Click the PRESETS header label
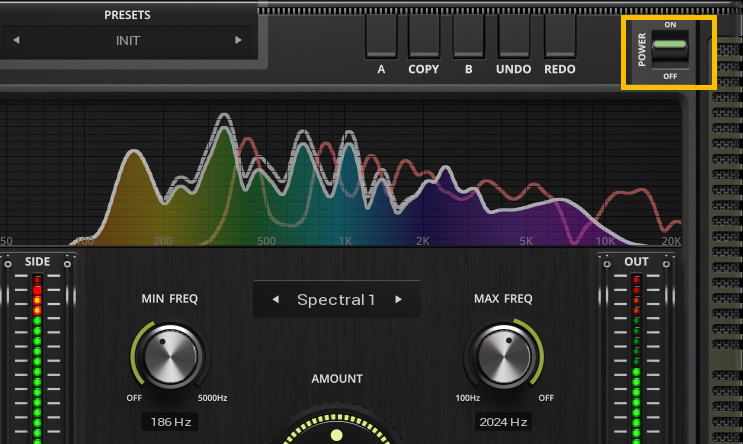Image resolution: width=743 pixels, height=444 pixels. pos(127,15)
